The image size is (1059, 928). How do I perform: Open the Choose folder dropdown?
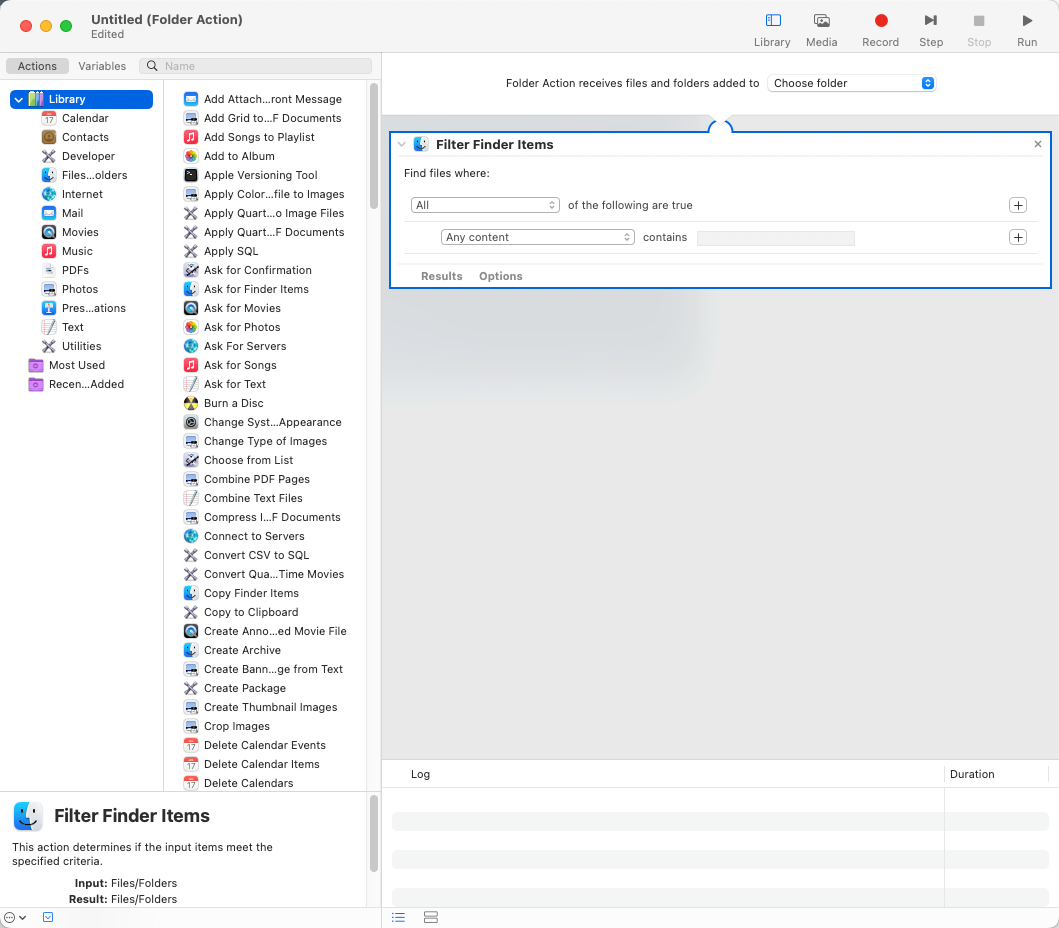[852, 83]
